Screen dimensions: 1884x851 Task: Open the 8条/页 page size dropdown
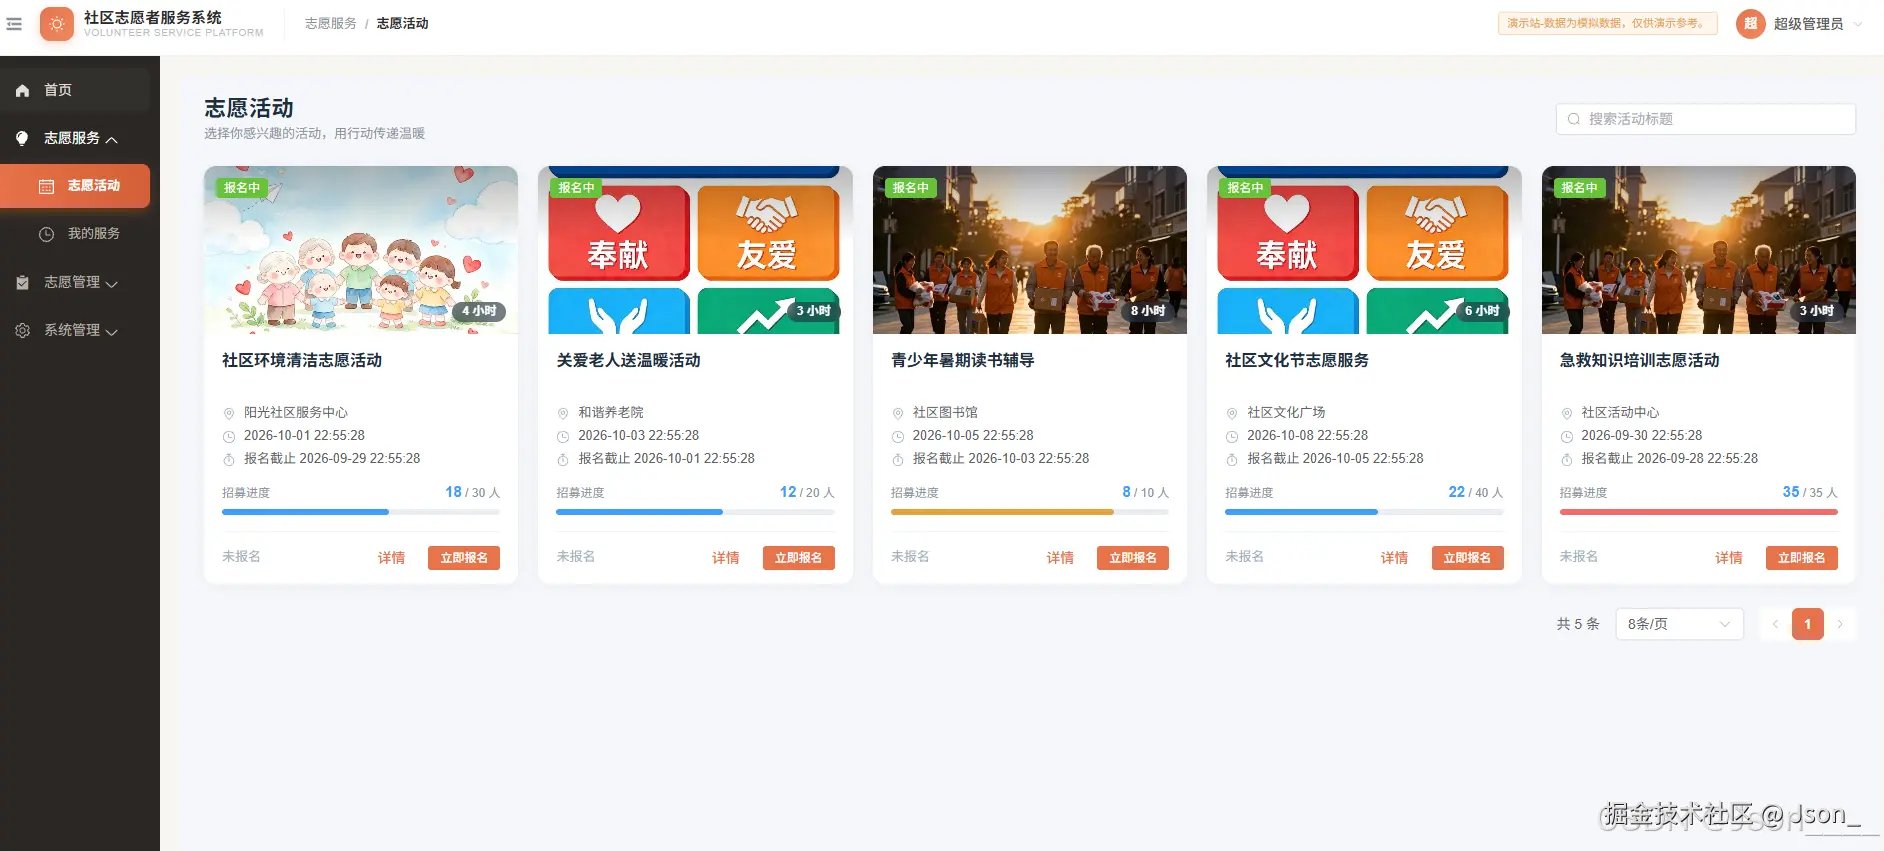coord(1679,624)
